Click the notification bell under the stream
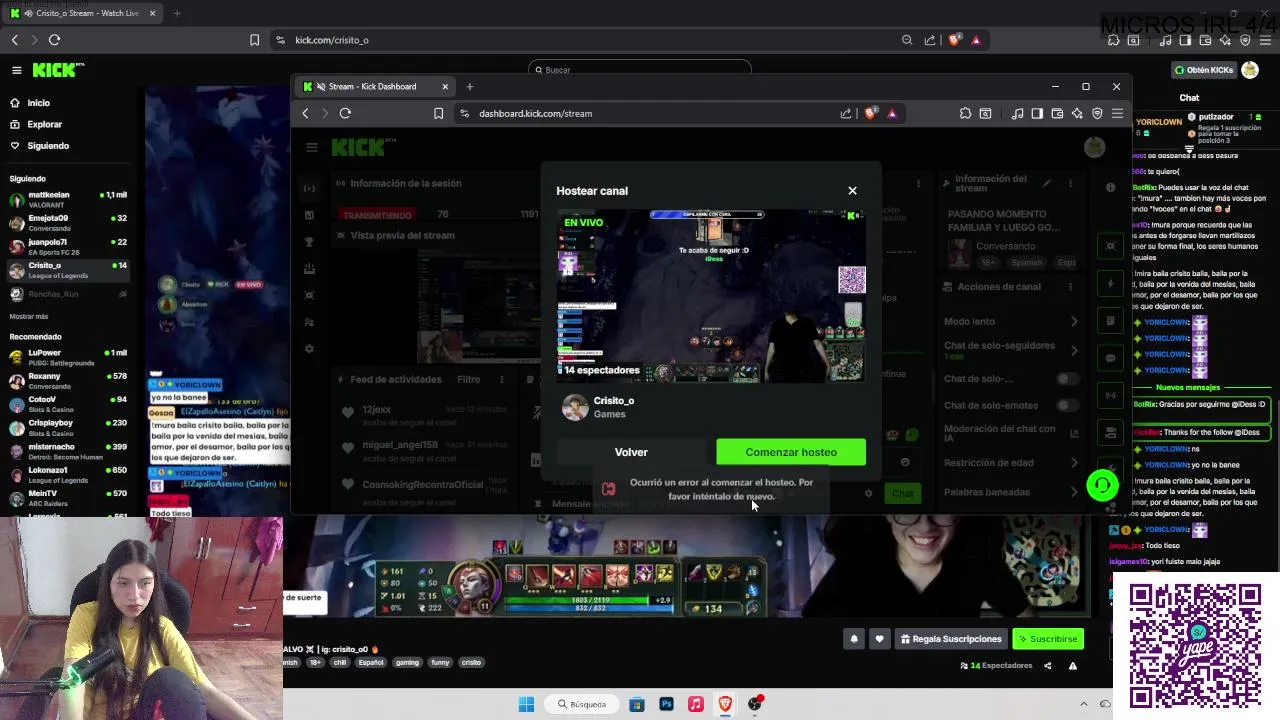The height and width of the screenshot is (720, 1280). (854, 639)
